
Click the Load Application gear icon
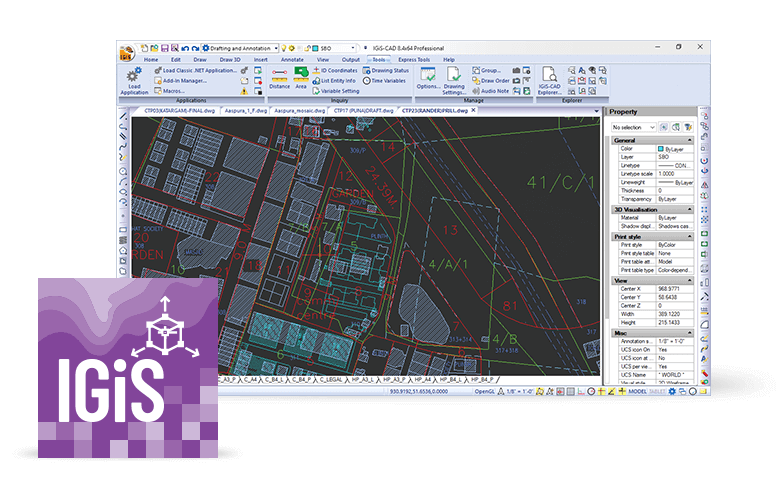pyautogui.click(x=134, y=75)
